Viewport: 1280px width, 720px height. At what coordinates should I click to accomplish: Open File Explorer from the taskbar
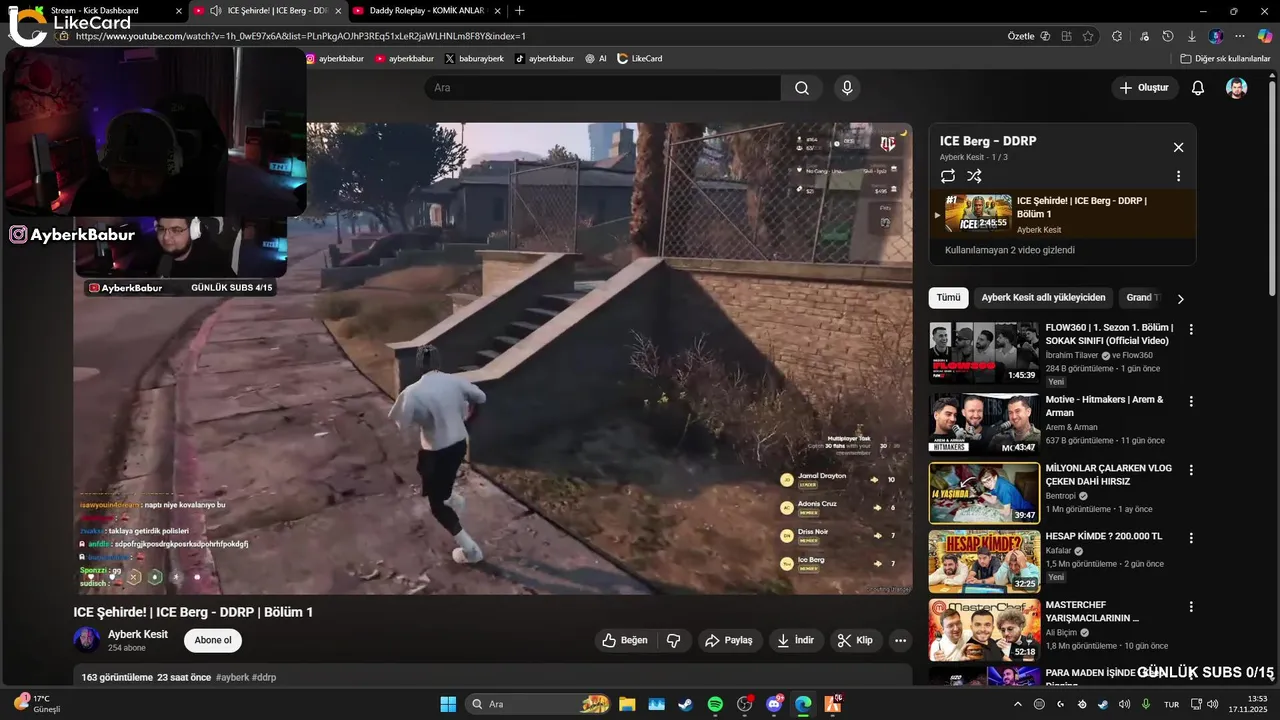(x=627, y=704)
